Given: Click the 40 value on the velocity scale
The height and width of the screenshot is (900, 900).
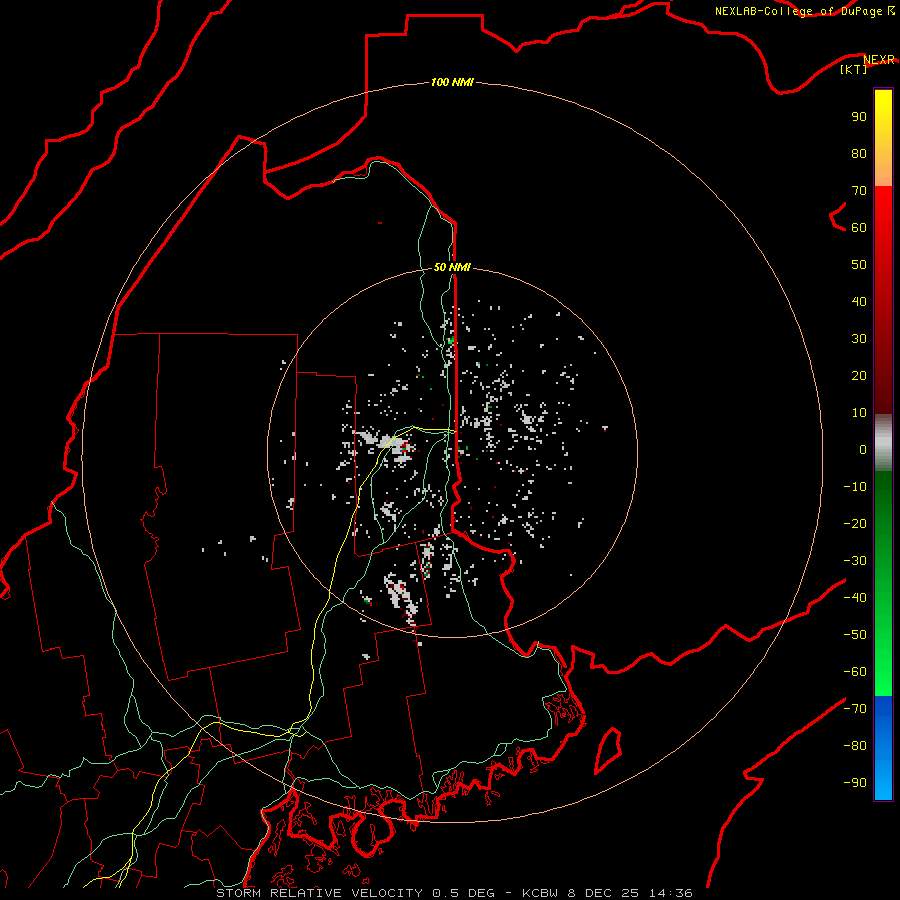Looking at the screenshot, I should 859,301.
